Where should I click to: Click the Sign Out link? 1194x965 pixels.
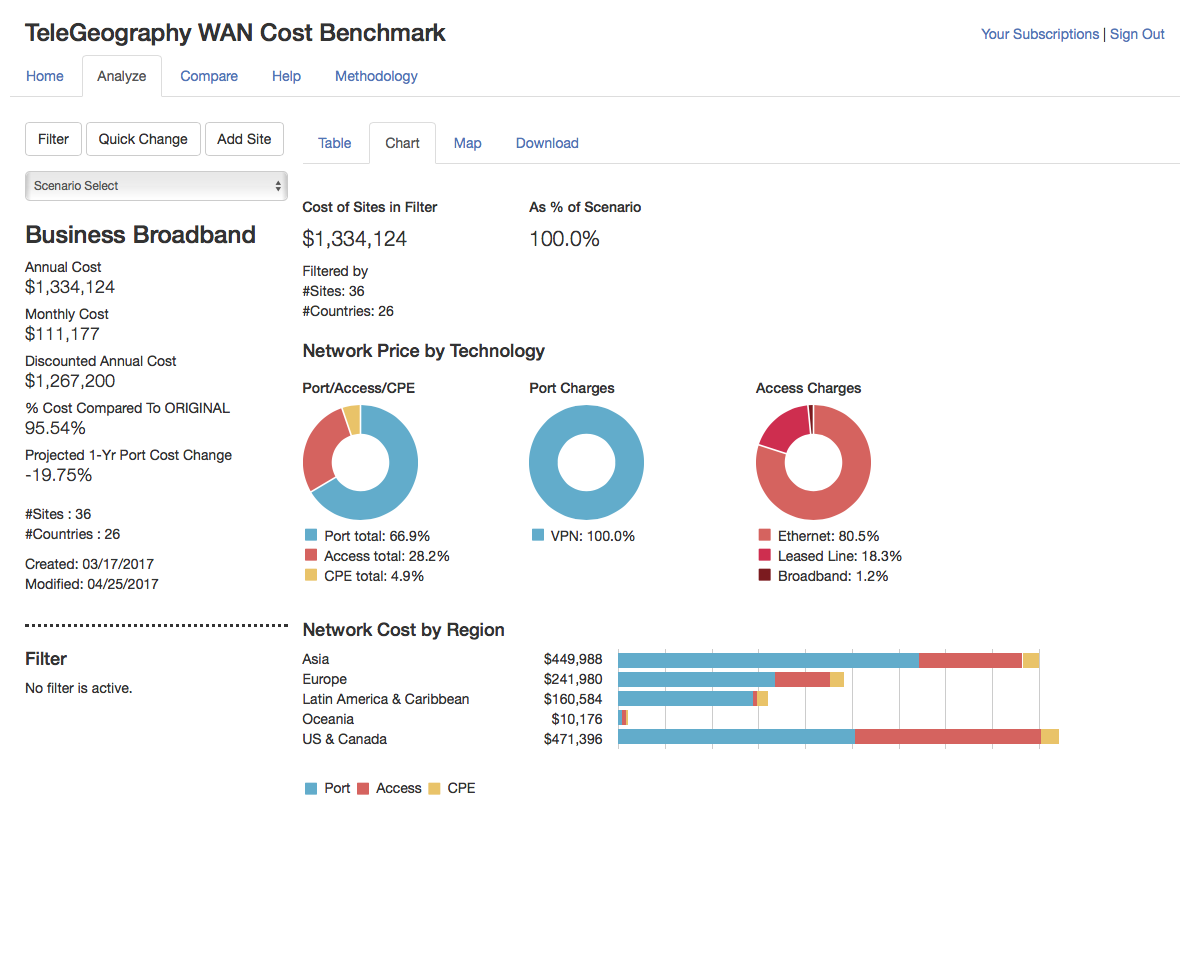(x=1137, y=34)
